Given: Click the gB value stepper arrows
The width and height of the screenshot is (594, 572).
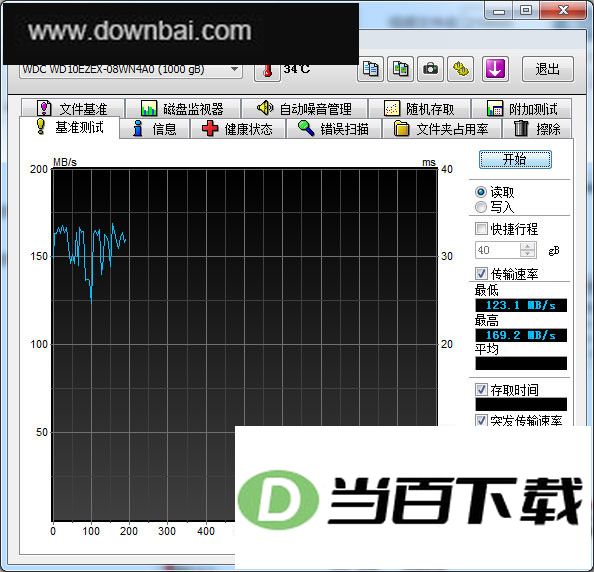Looking at the screenshot, I should (x=528, y=250).
